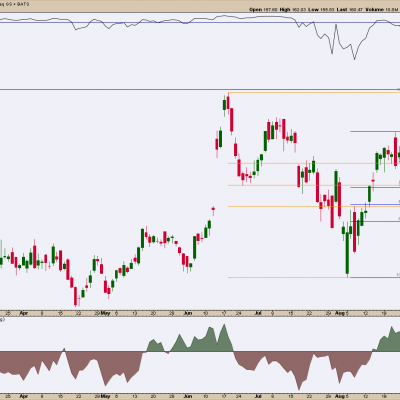Click the ticker symbol title at top left
The width and height of the screenshot is (400, 400).
(15, 4)
